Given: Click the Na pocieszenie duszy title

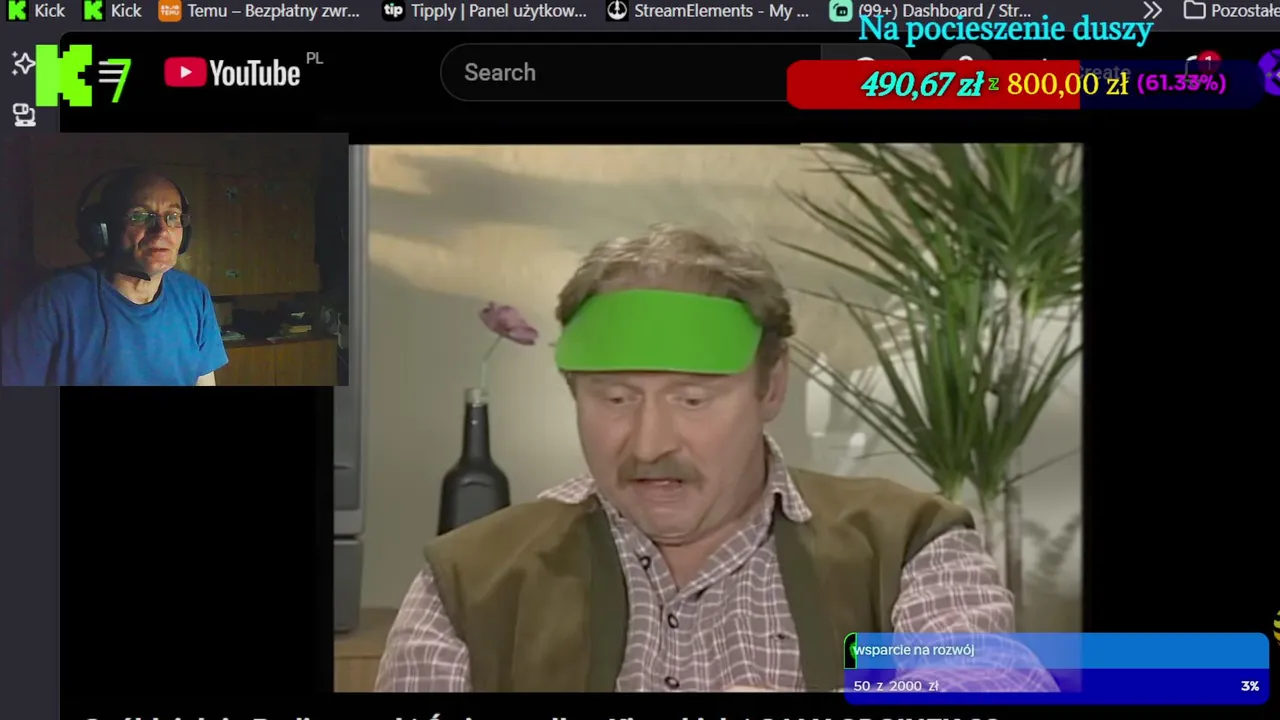Looking at the screenshot, I should pos(1005,29).
